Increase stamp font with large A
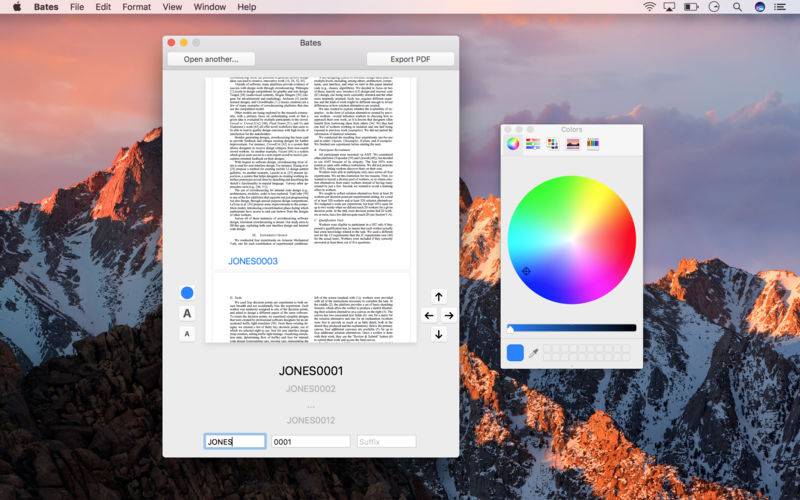The height and width of the screenshot is (500, 800). coord(187,313)
